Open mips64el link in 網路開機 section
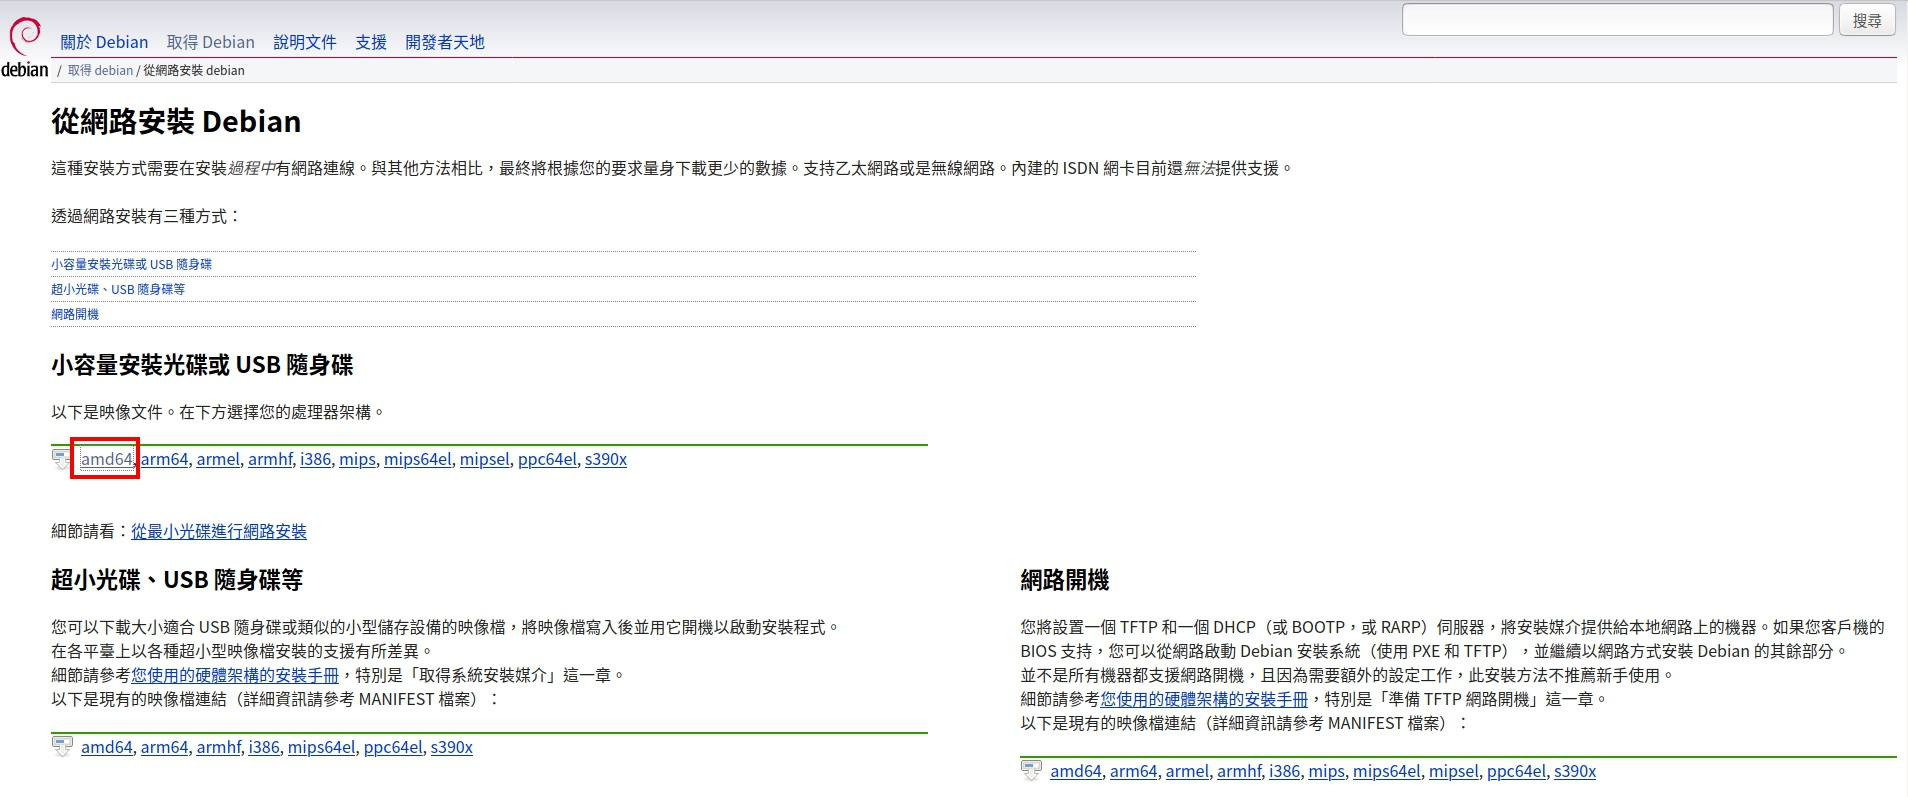 [x=1387, y=771]
